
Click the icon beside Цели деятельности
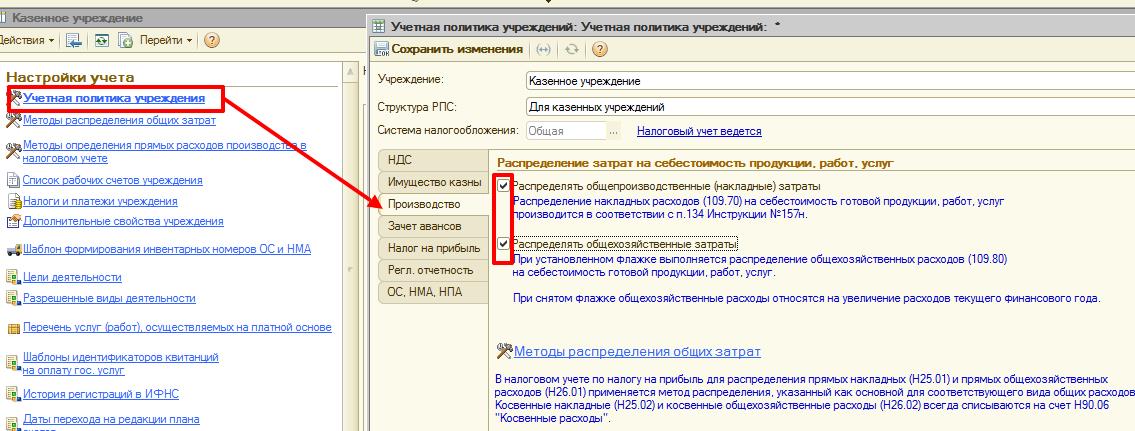tap(13, 277)
